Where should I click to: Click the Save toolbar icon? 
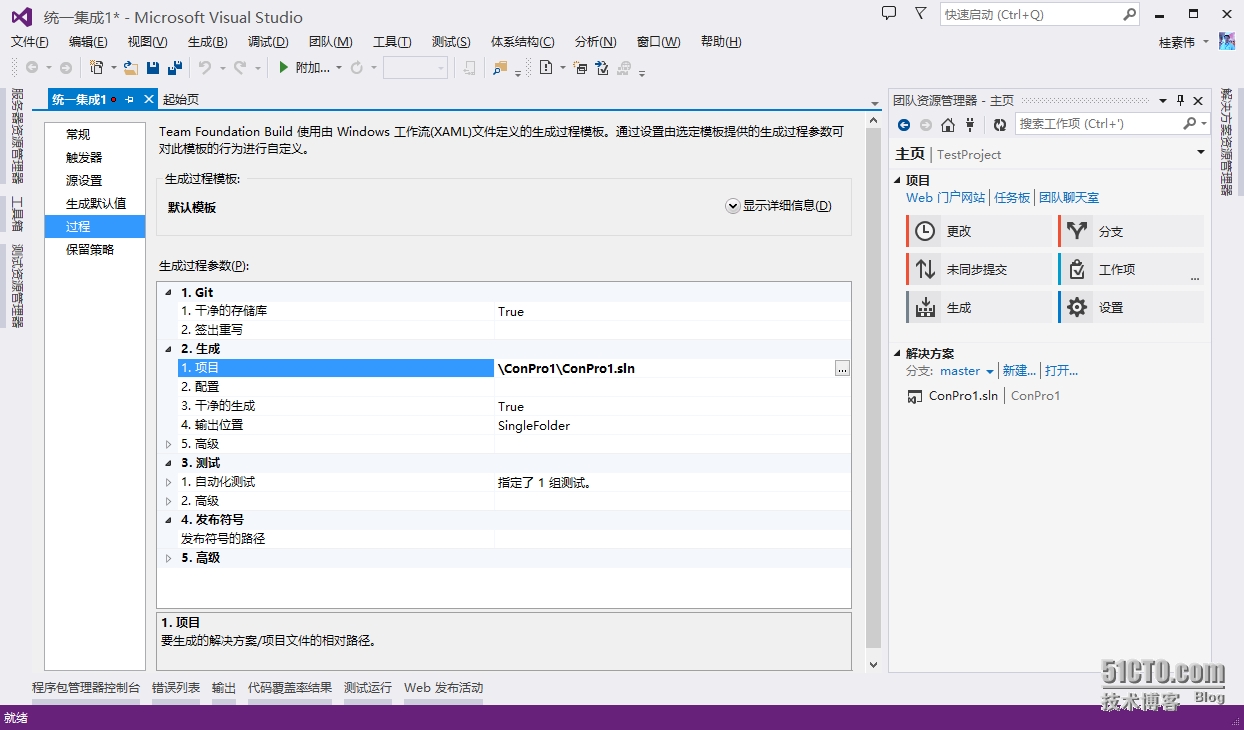click(153, 68)
